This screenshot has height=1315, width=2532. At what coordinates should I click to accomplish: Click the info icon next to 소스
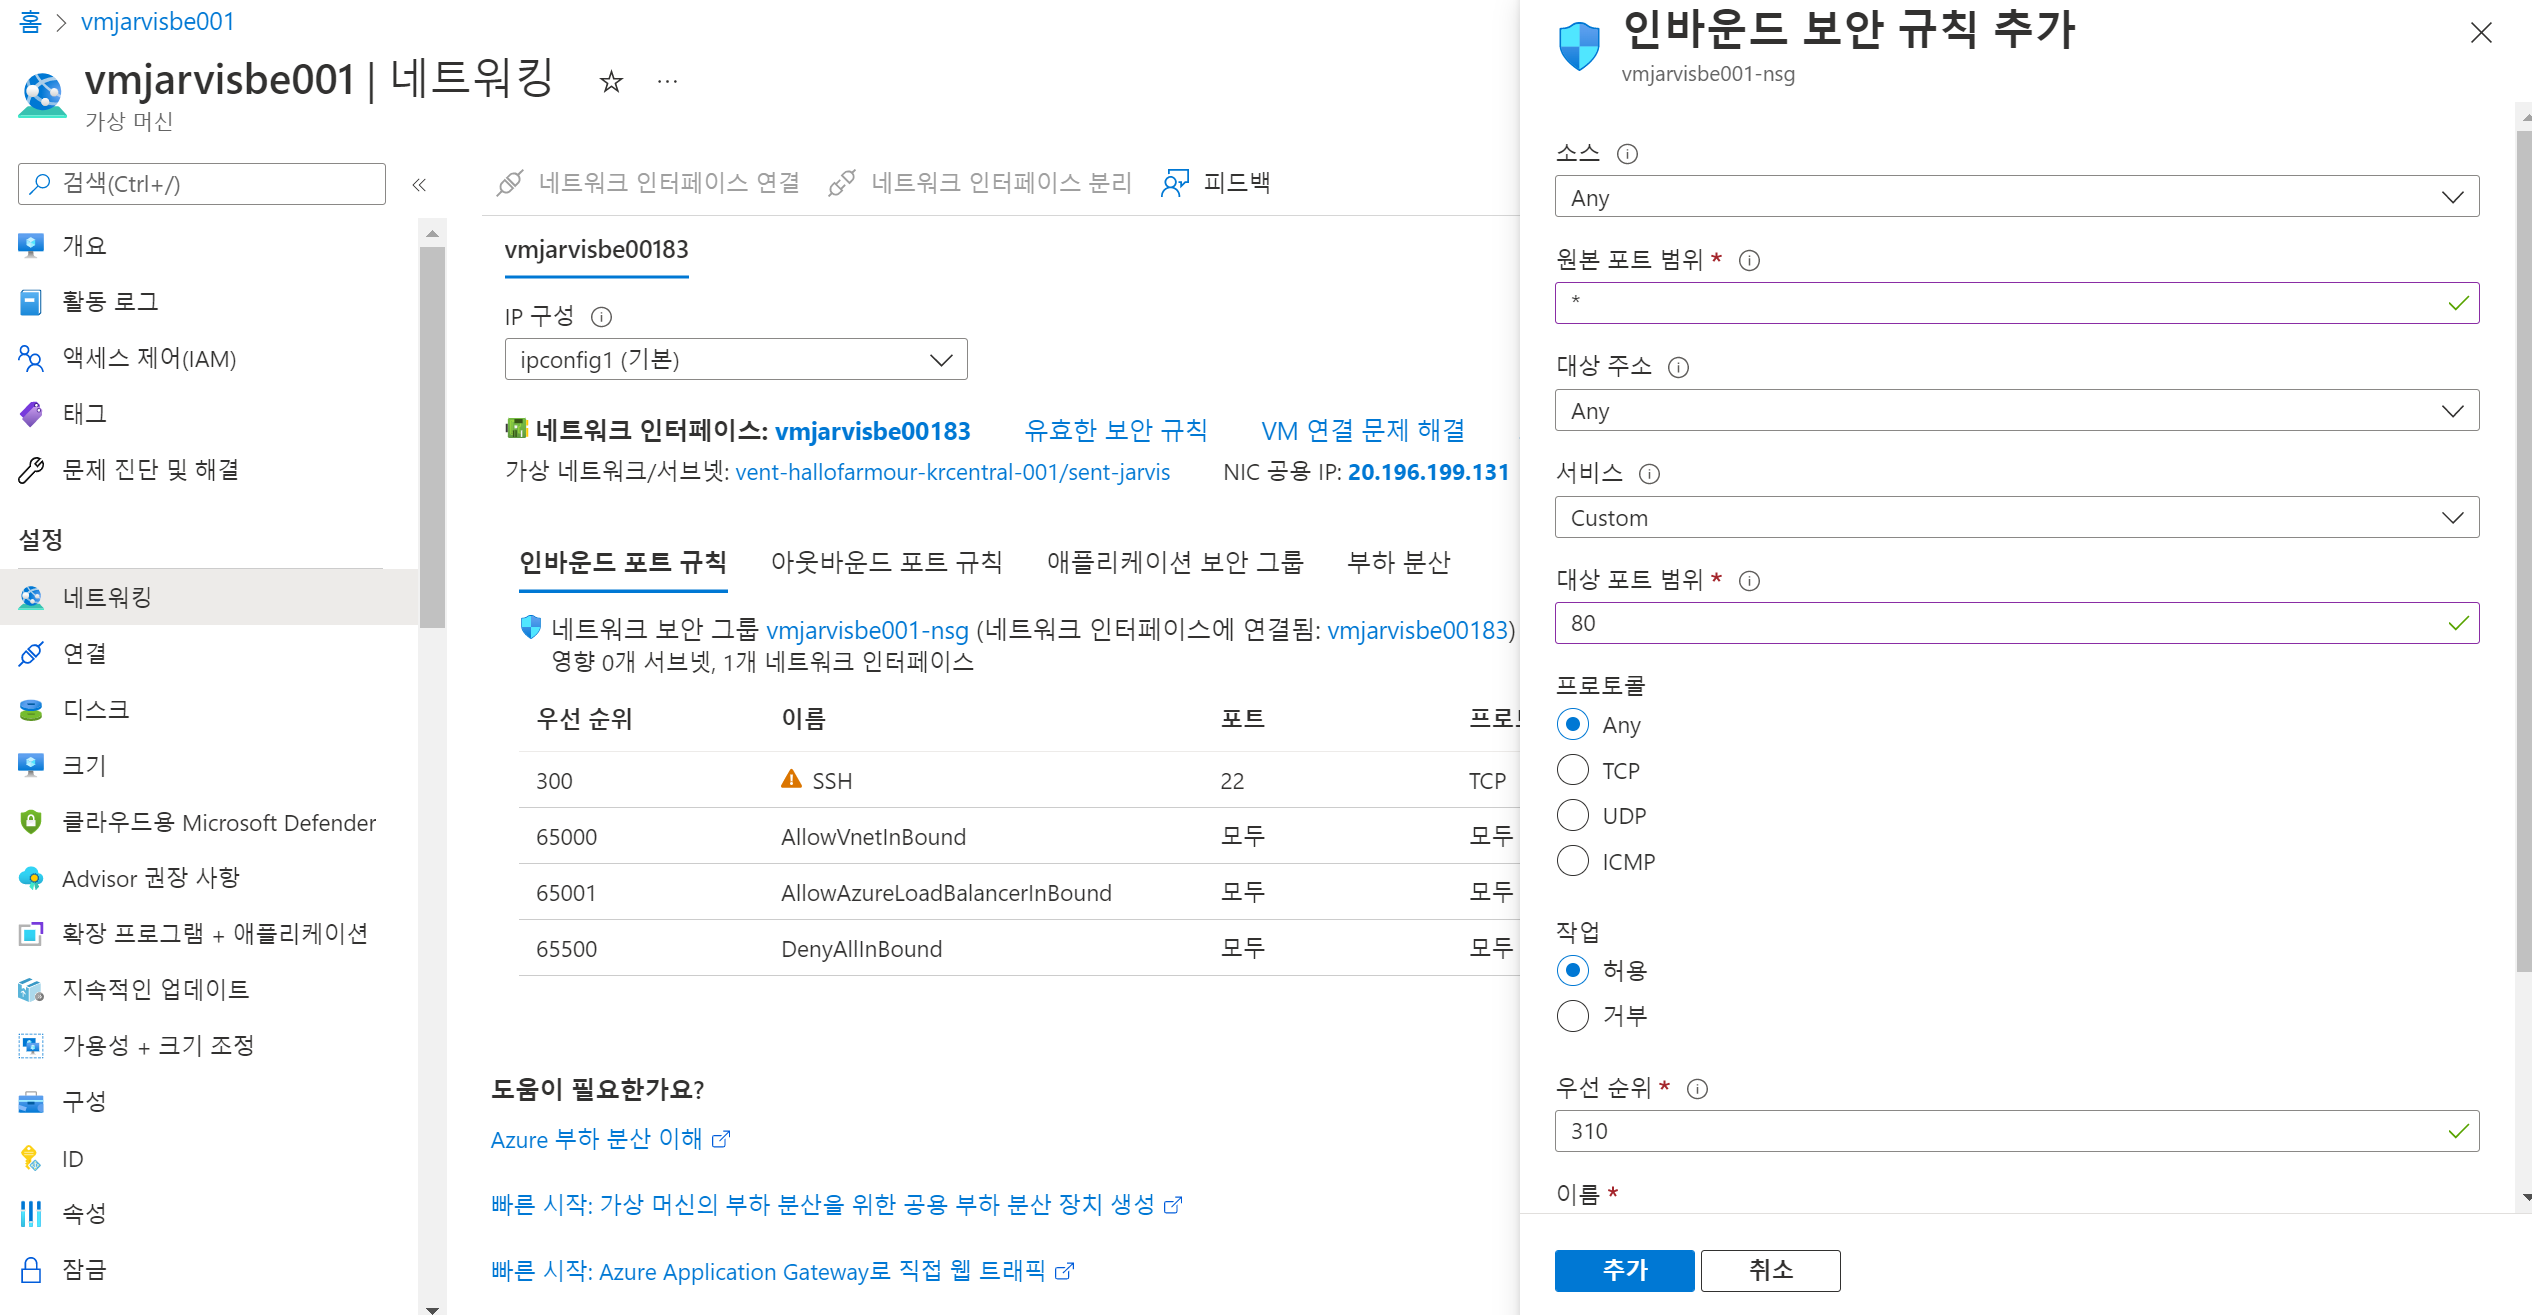(1627, 154)
